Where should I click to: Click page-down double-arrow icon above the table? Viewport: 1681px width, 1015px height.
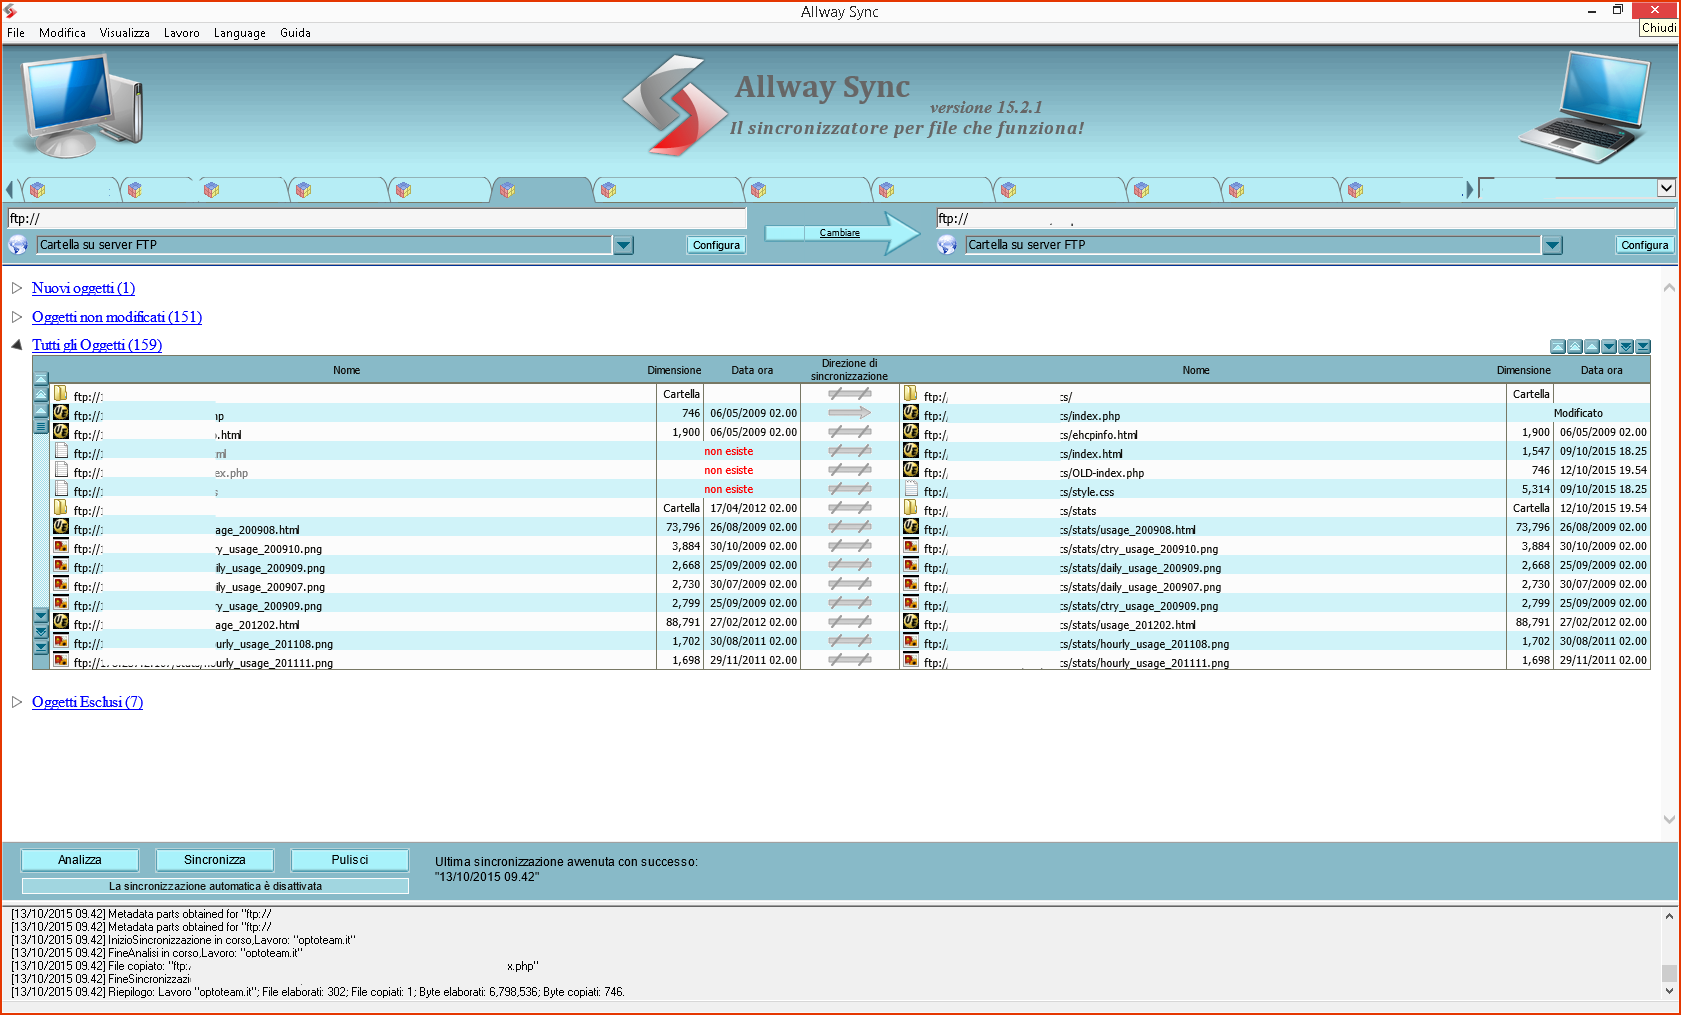1626,347
